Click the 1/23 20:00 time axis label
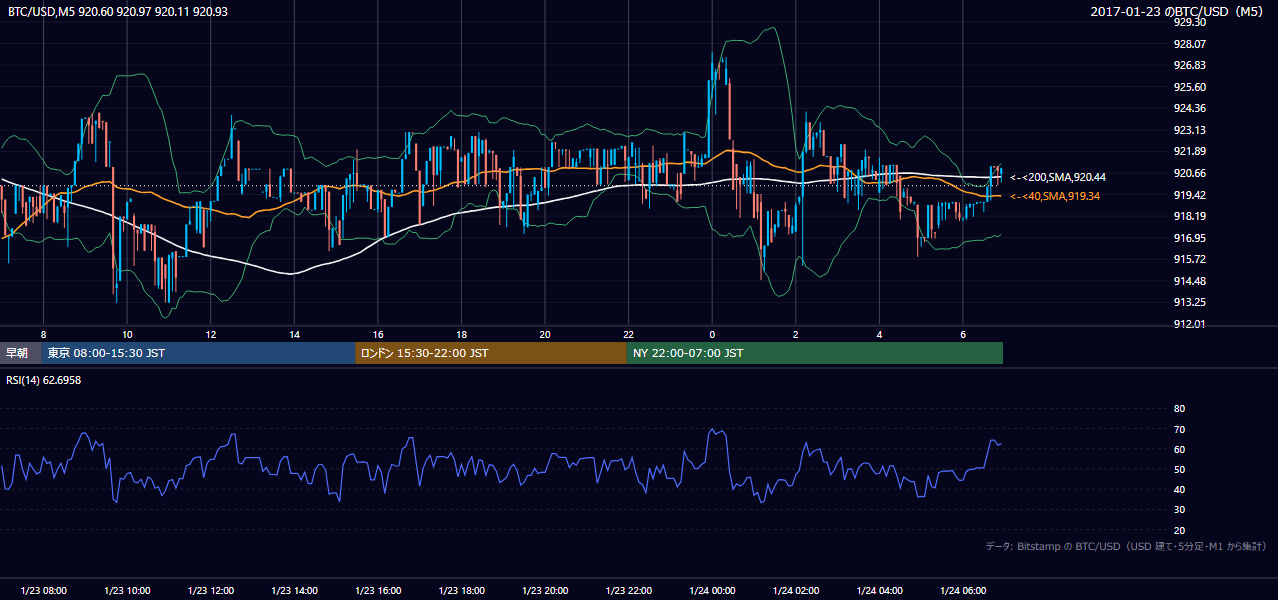Viewport: 1278px width, 600px height. pyautogui.click(x=545, y=591)
